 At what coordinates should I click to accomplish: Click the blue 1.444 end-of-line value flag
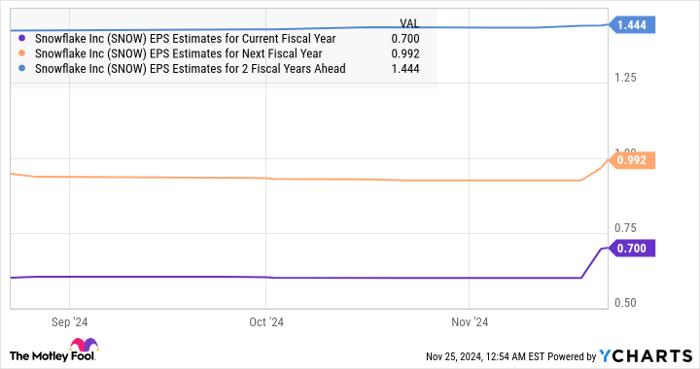[631, 25]
